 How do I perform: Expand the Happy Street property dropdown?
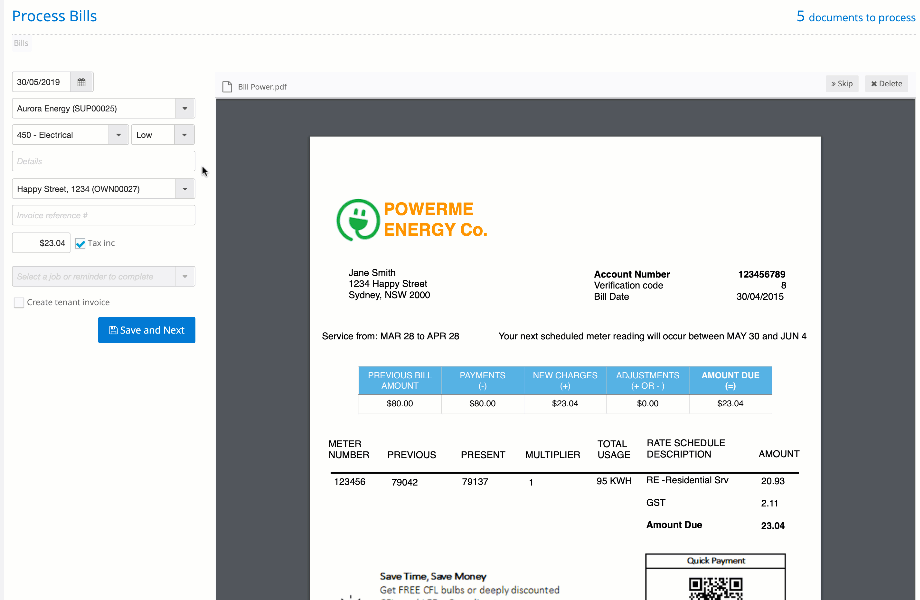point(185,189)
